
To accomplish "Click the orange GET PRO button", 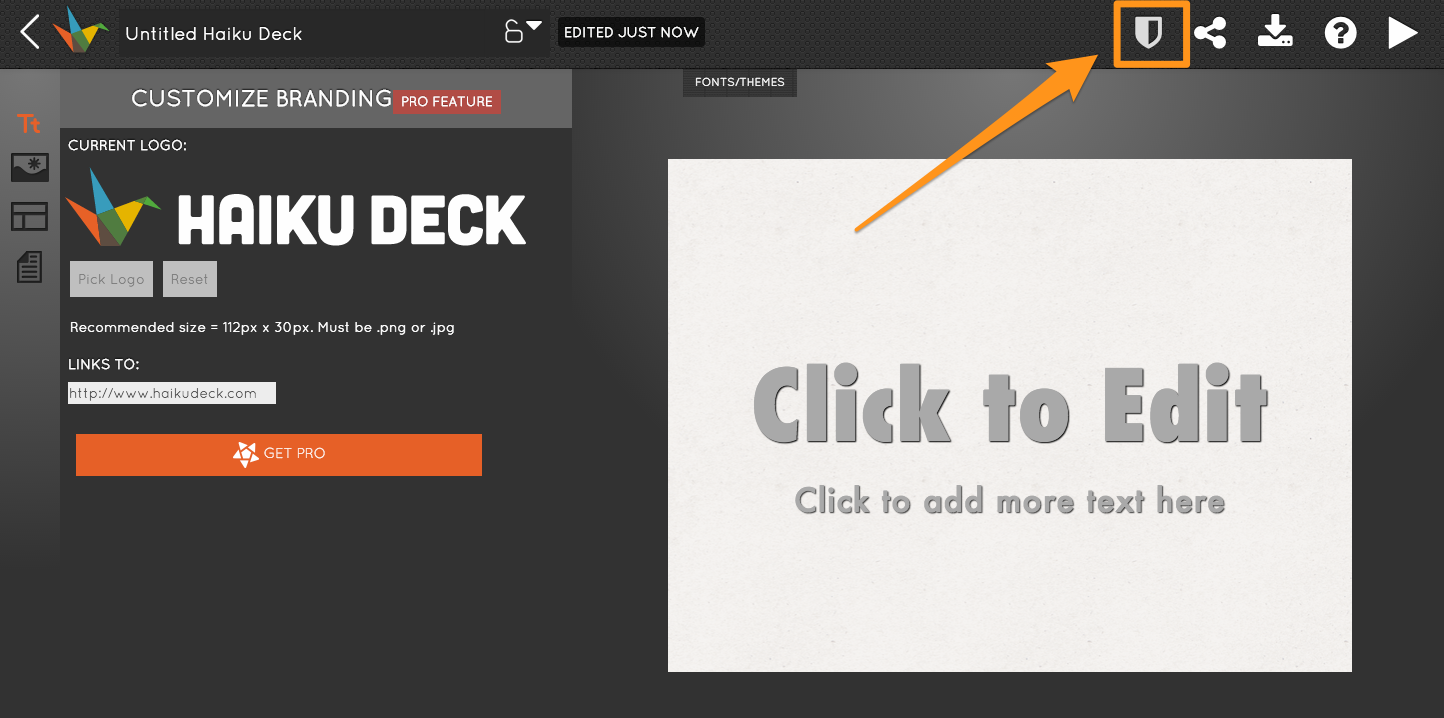I will [x=278, y=454].
